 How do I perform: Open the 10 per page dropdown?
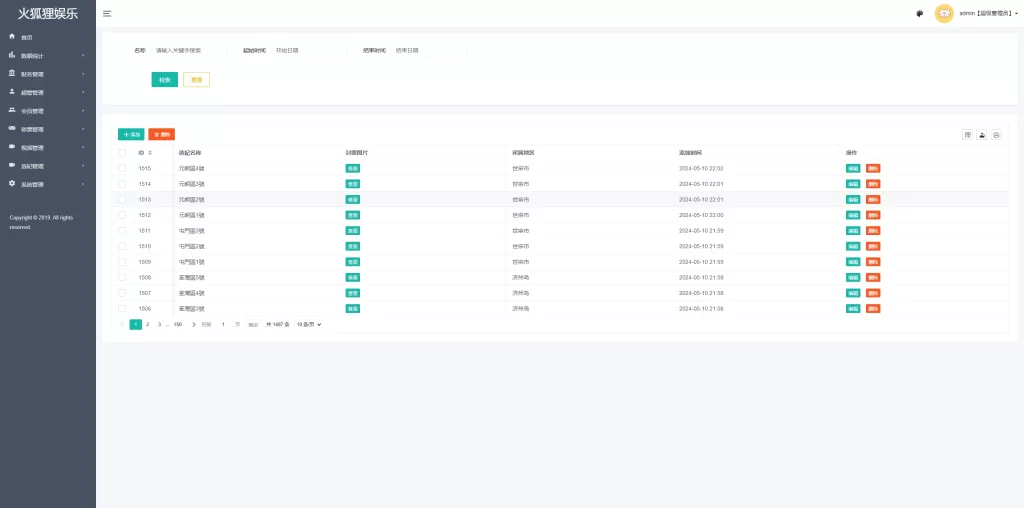310,325
